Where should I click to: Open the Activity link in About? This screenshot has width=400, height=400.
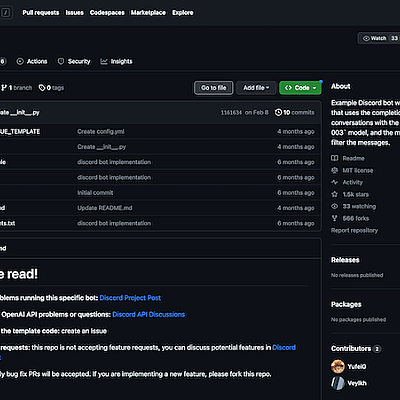click(x=347, y=182)
